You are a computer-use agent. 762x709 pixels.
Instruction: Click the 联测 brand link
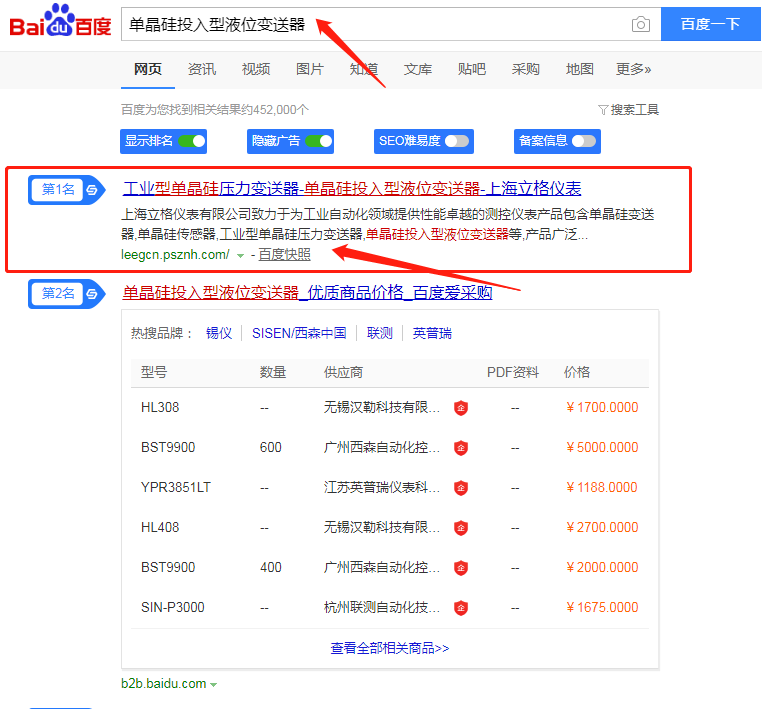[380, 333]
